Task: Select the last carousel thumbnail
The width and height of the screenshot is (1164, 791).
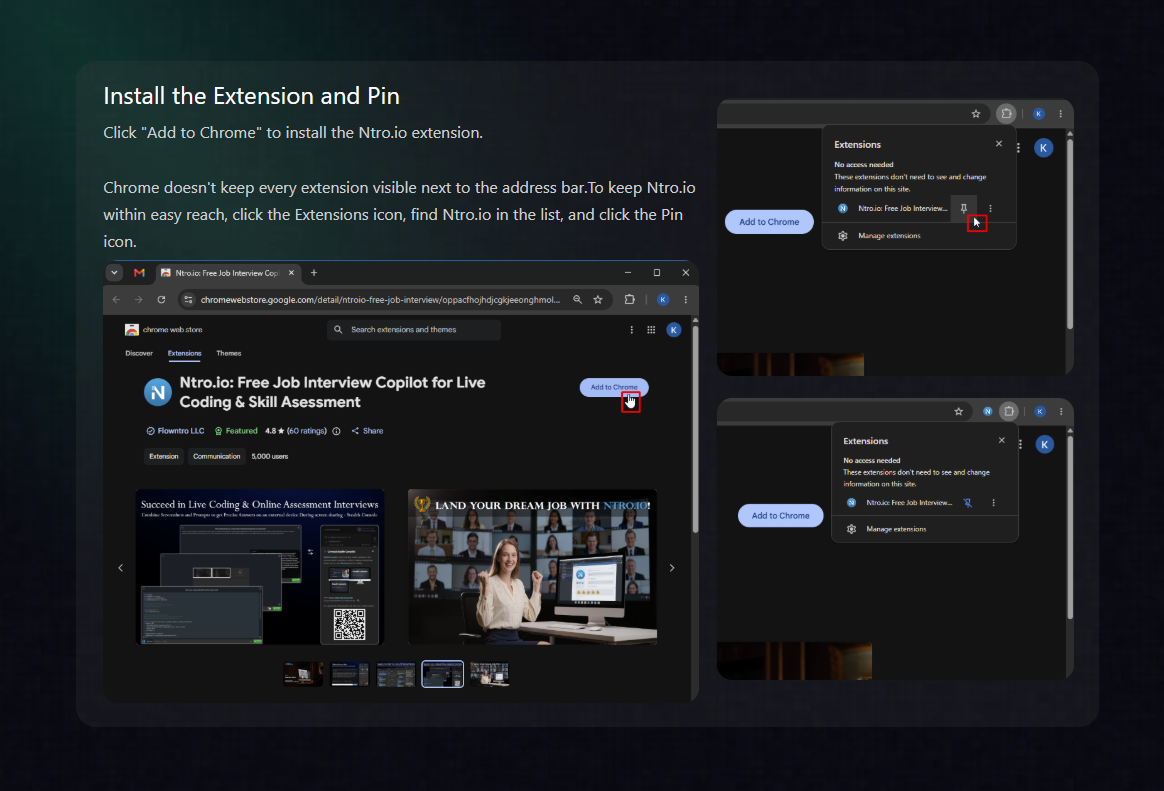Action: click(x=489, y=674)
